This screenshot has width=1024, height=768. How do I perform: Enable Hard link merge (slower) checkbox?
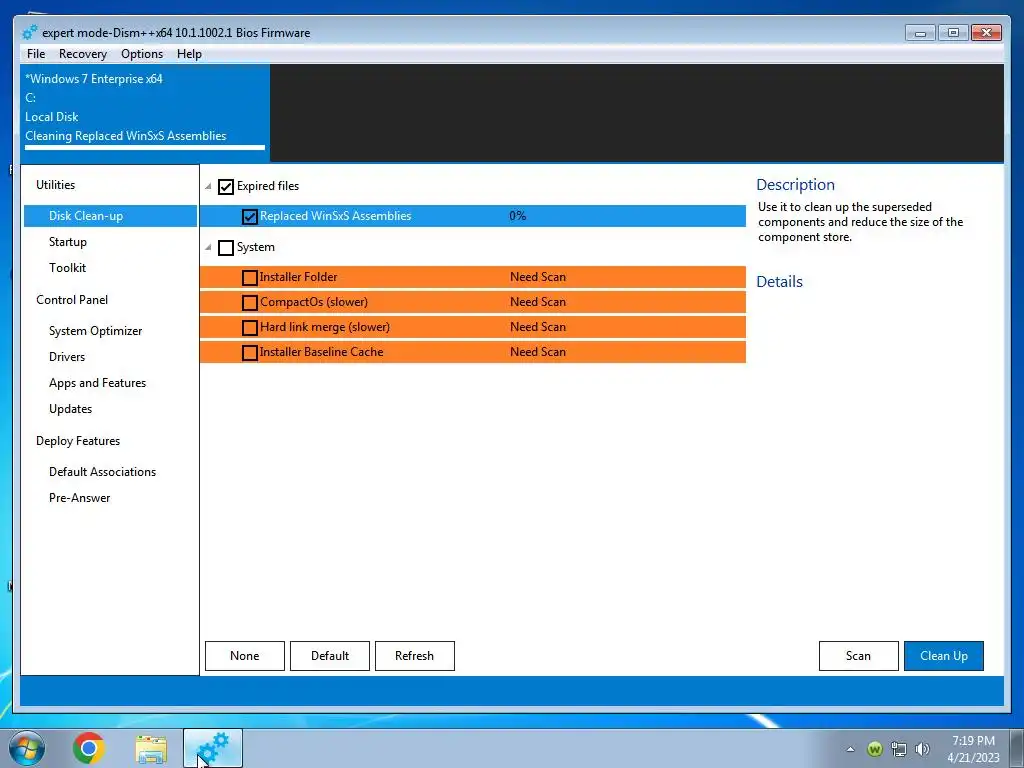(x=249, y=327)
